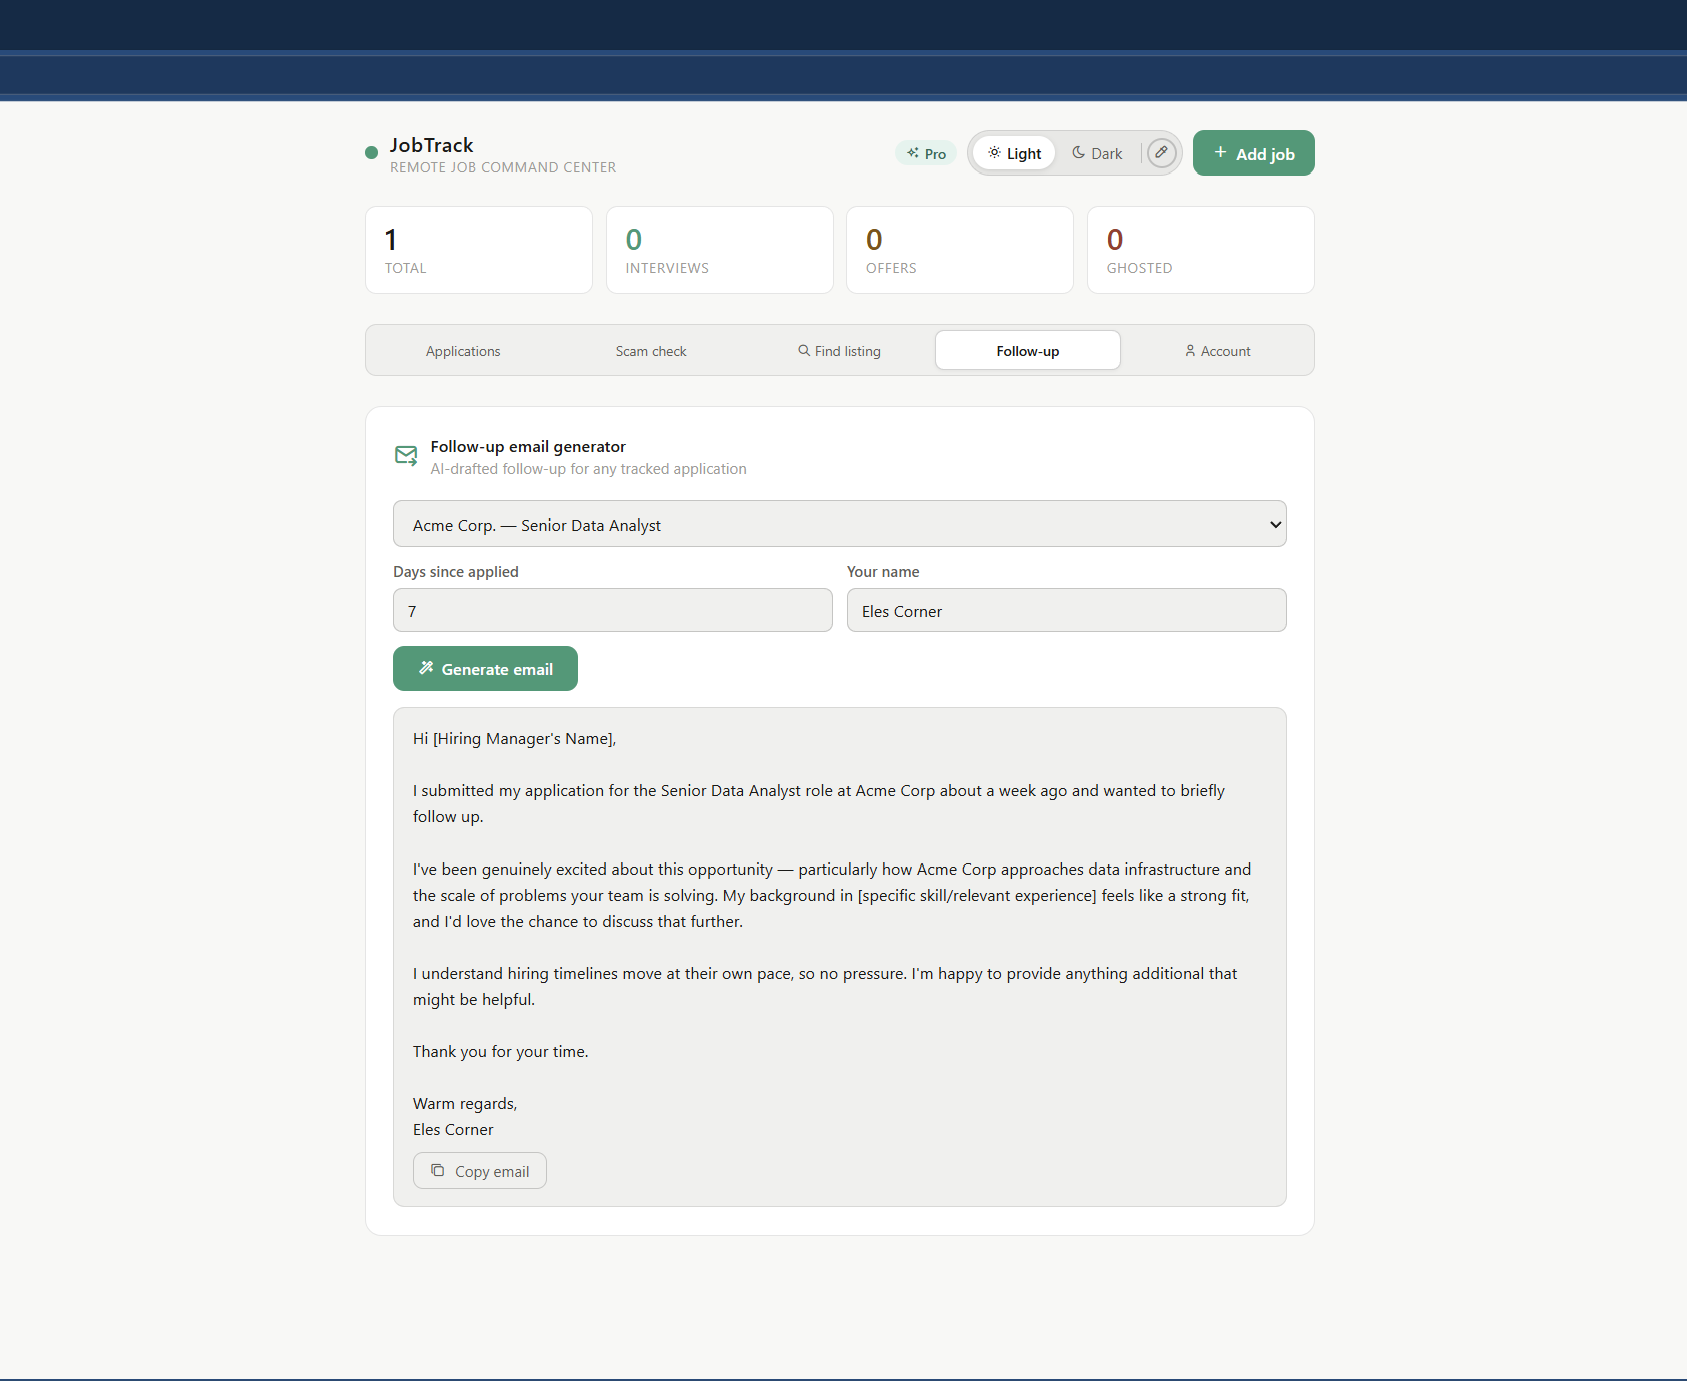
Task: Click Generate email button
Action: click(x=485, y=669)
